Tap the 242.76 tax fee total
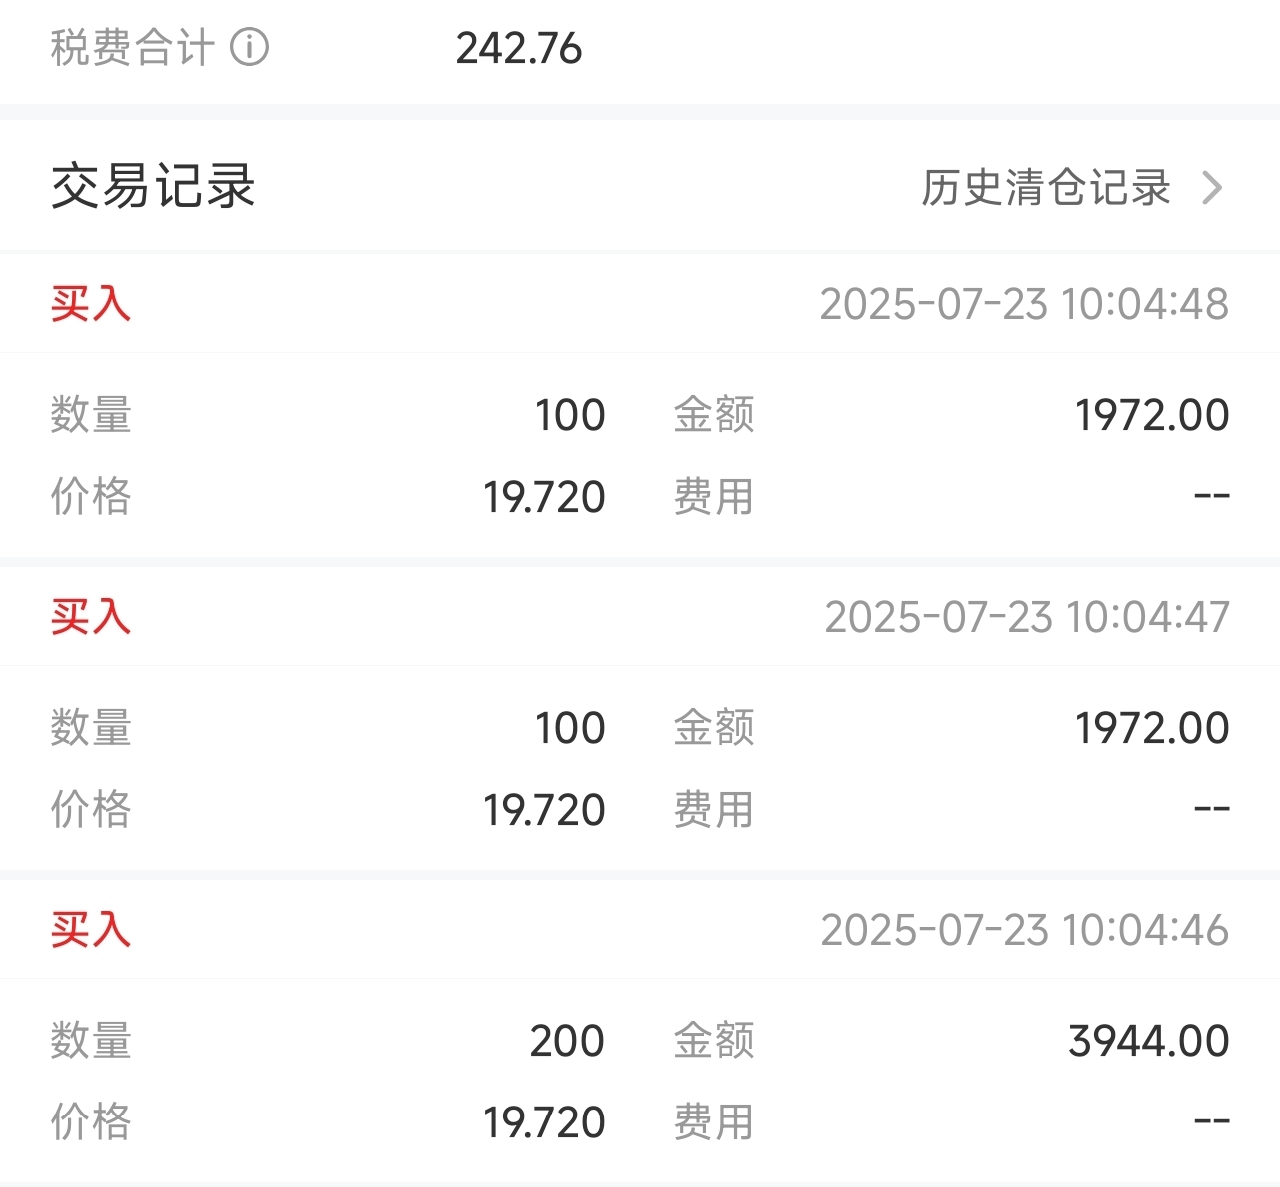1280x1187 pixels. click(x=519, y=48)
